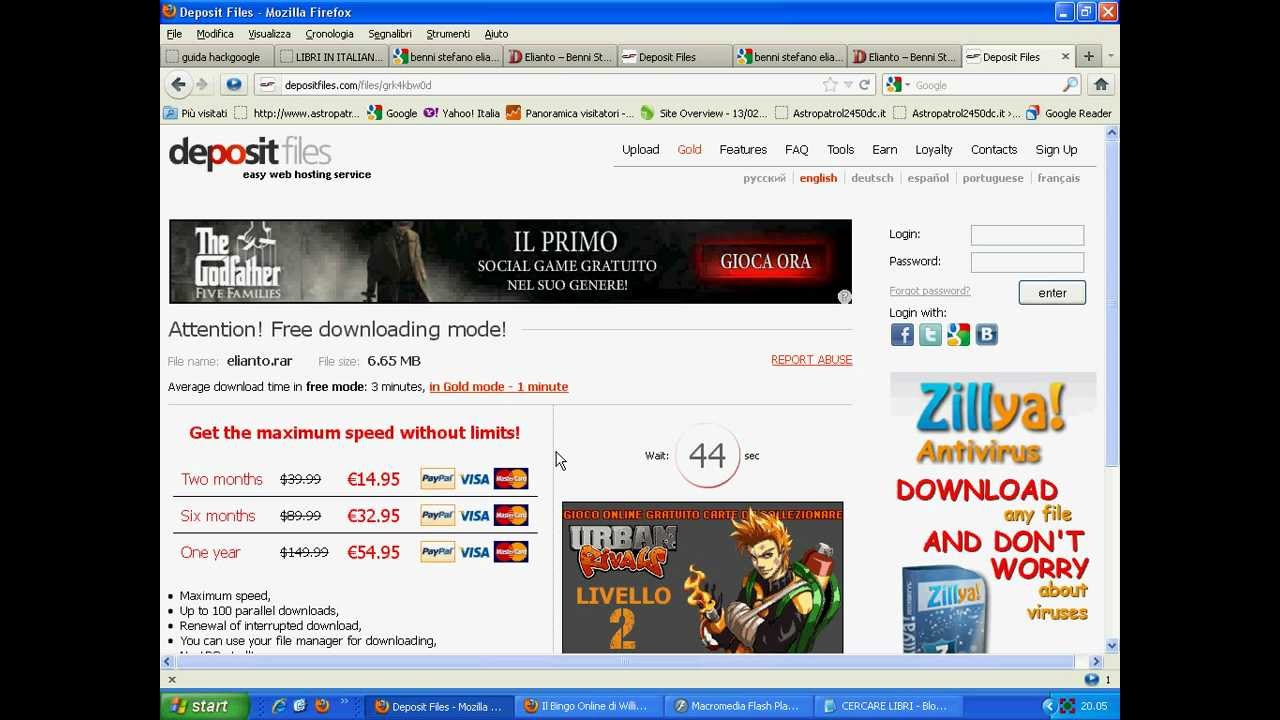Click the Upload link in site navigation
Image resolution: width=1280 pixels, height=720 pixels.
pyautogui.click(x=641, y=150)
